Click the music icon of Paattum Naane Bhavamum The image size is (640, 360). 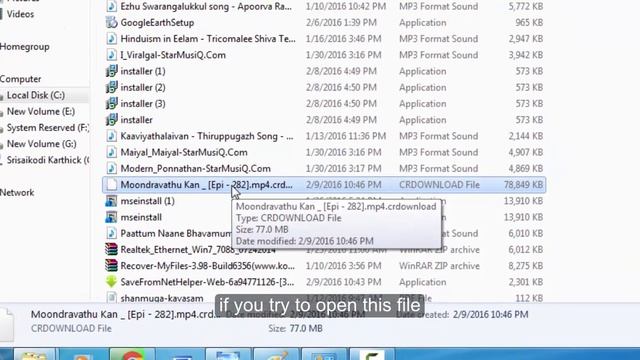tap(111, 233)
